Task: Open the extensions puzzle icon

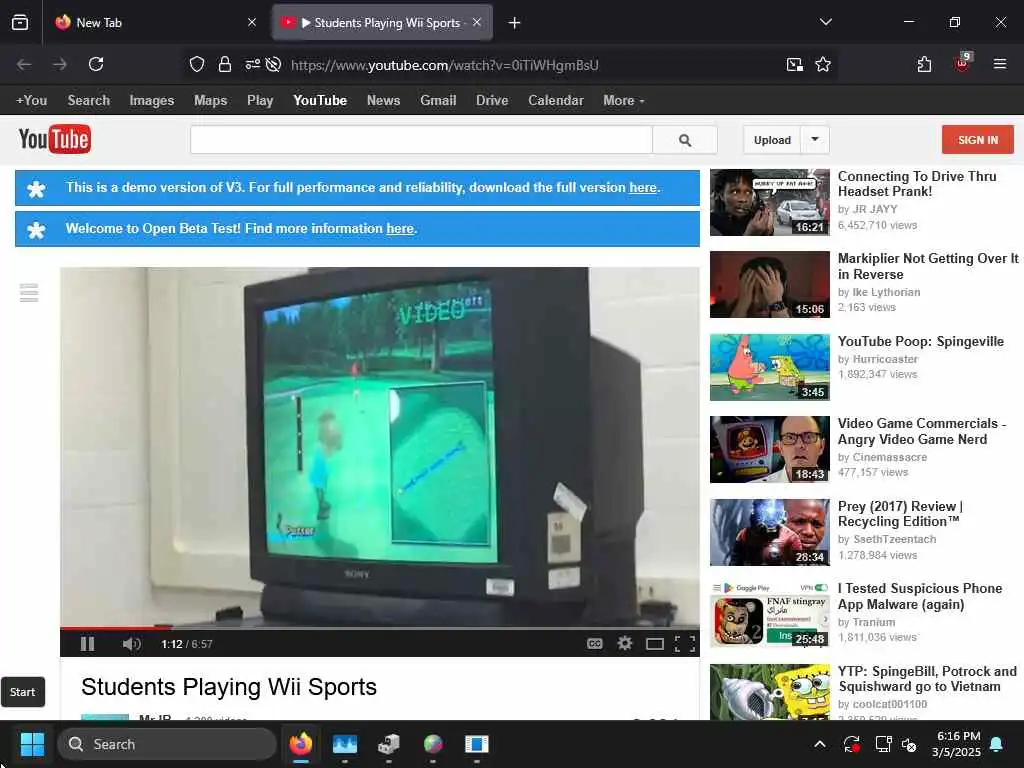Action: tap(924, 64)
